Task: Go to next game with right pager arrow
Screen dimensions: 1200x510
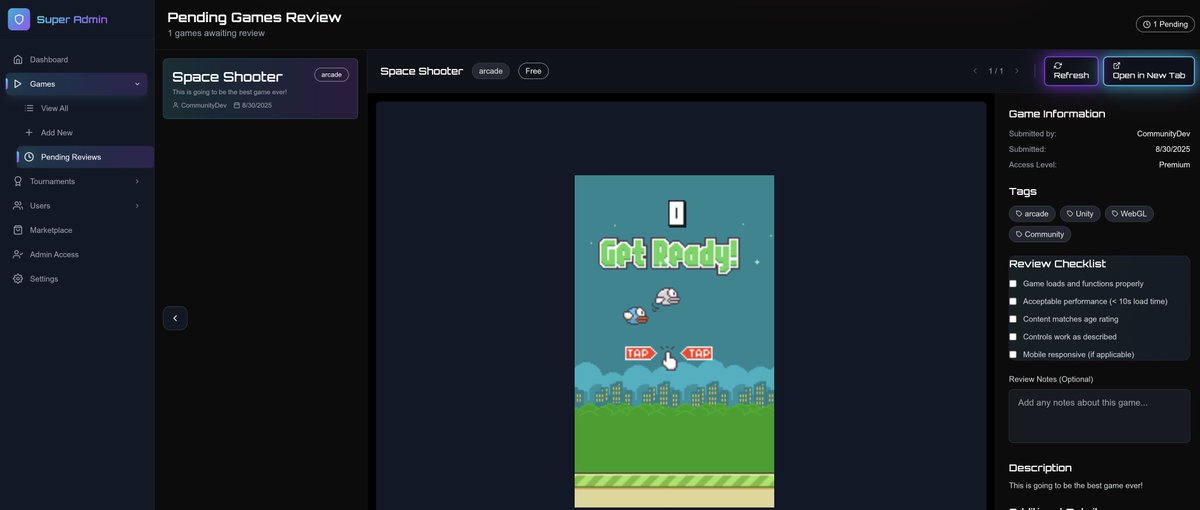Action: click(x=1017, y=71)
